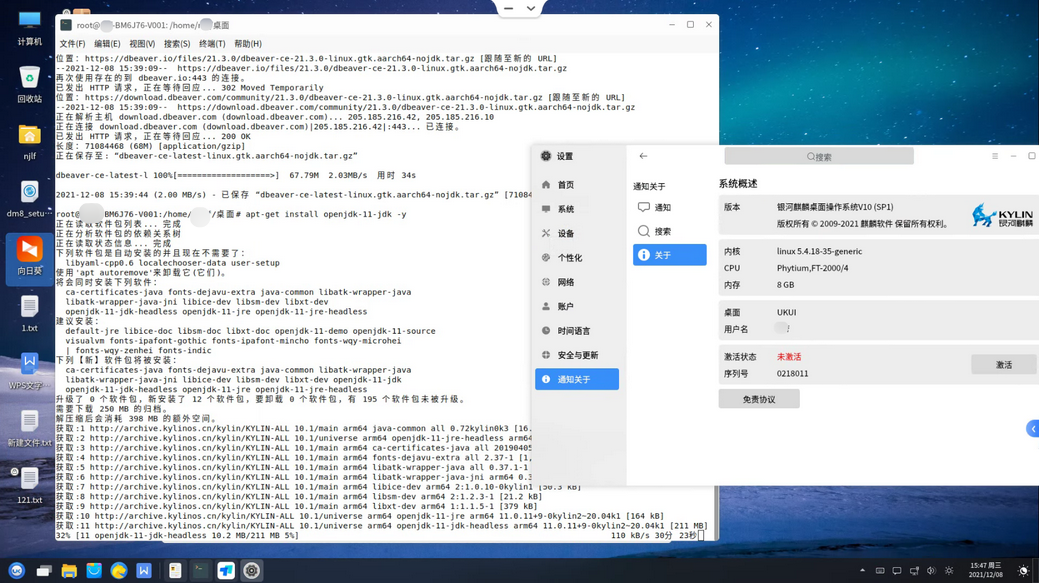Image resolution: width=1040 pixels, height=583 pixels.
Task: Select 121.txt file on desktop
Action: [29, 486]
